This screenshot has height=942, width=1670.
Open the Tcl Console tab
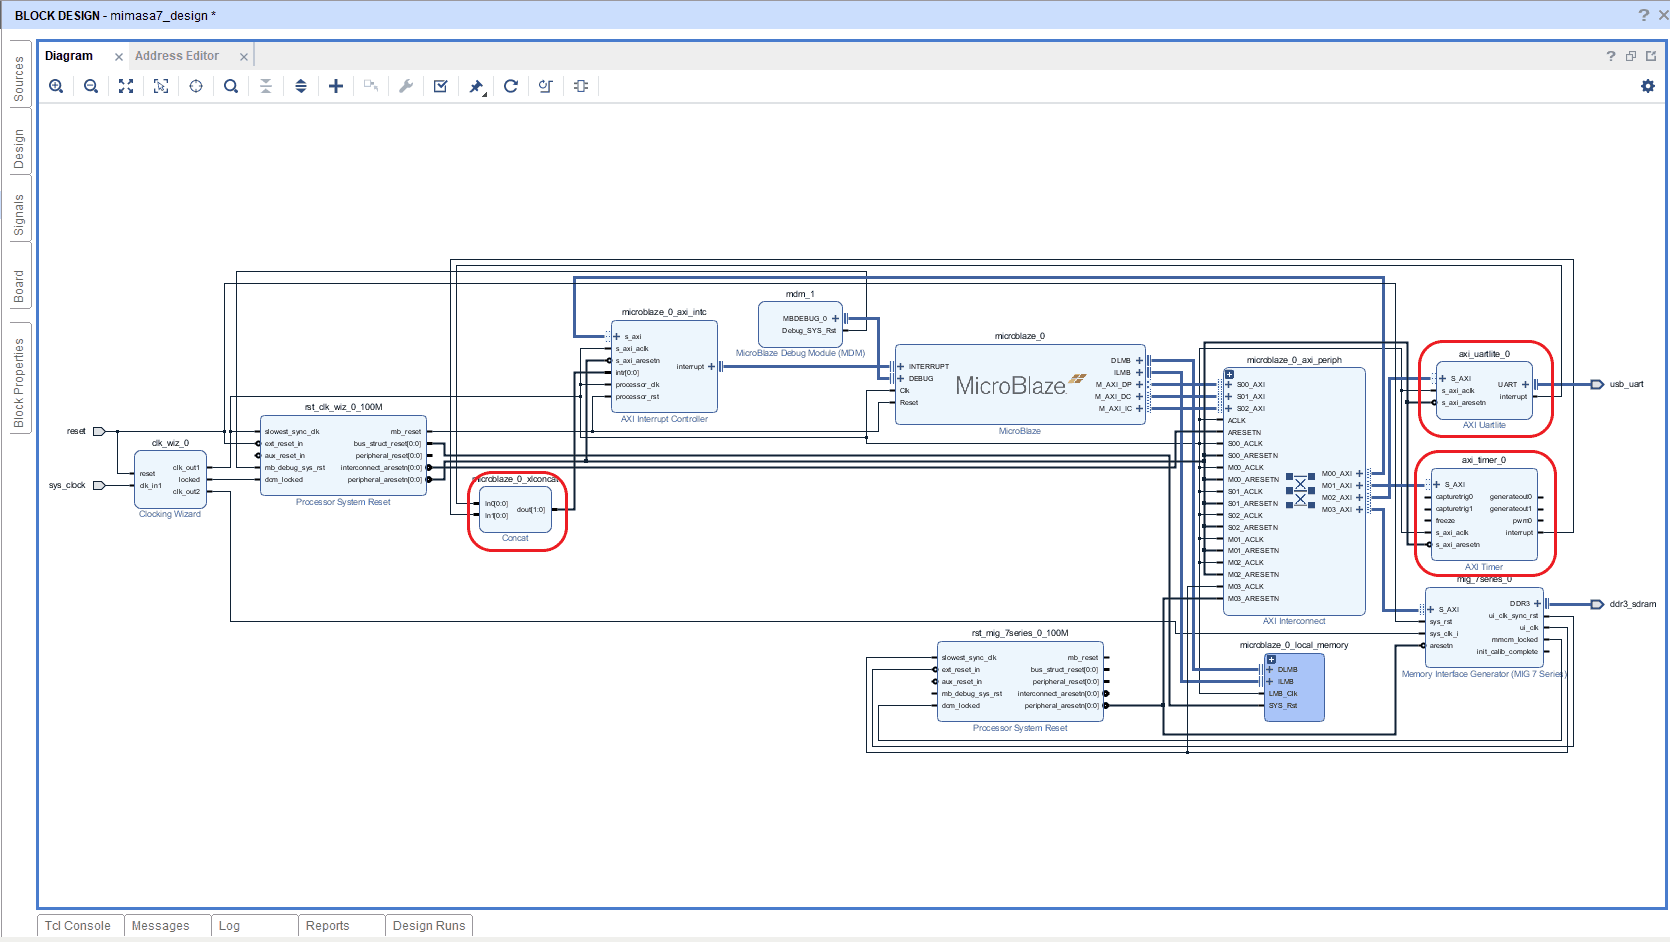click(x=78, y=926)
